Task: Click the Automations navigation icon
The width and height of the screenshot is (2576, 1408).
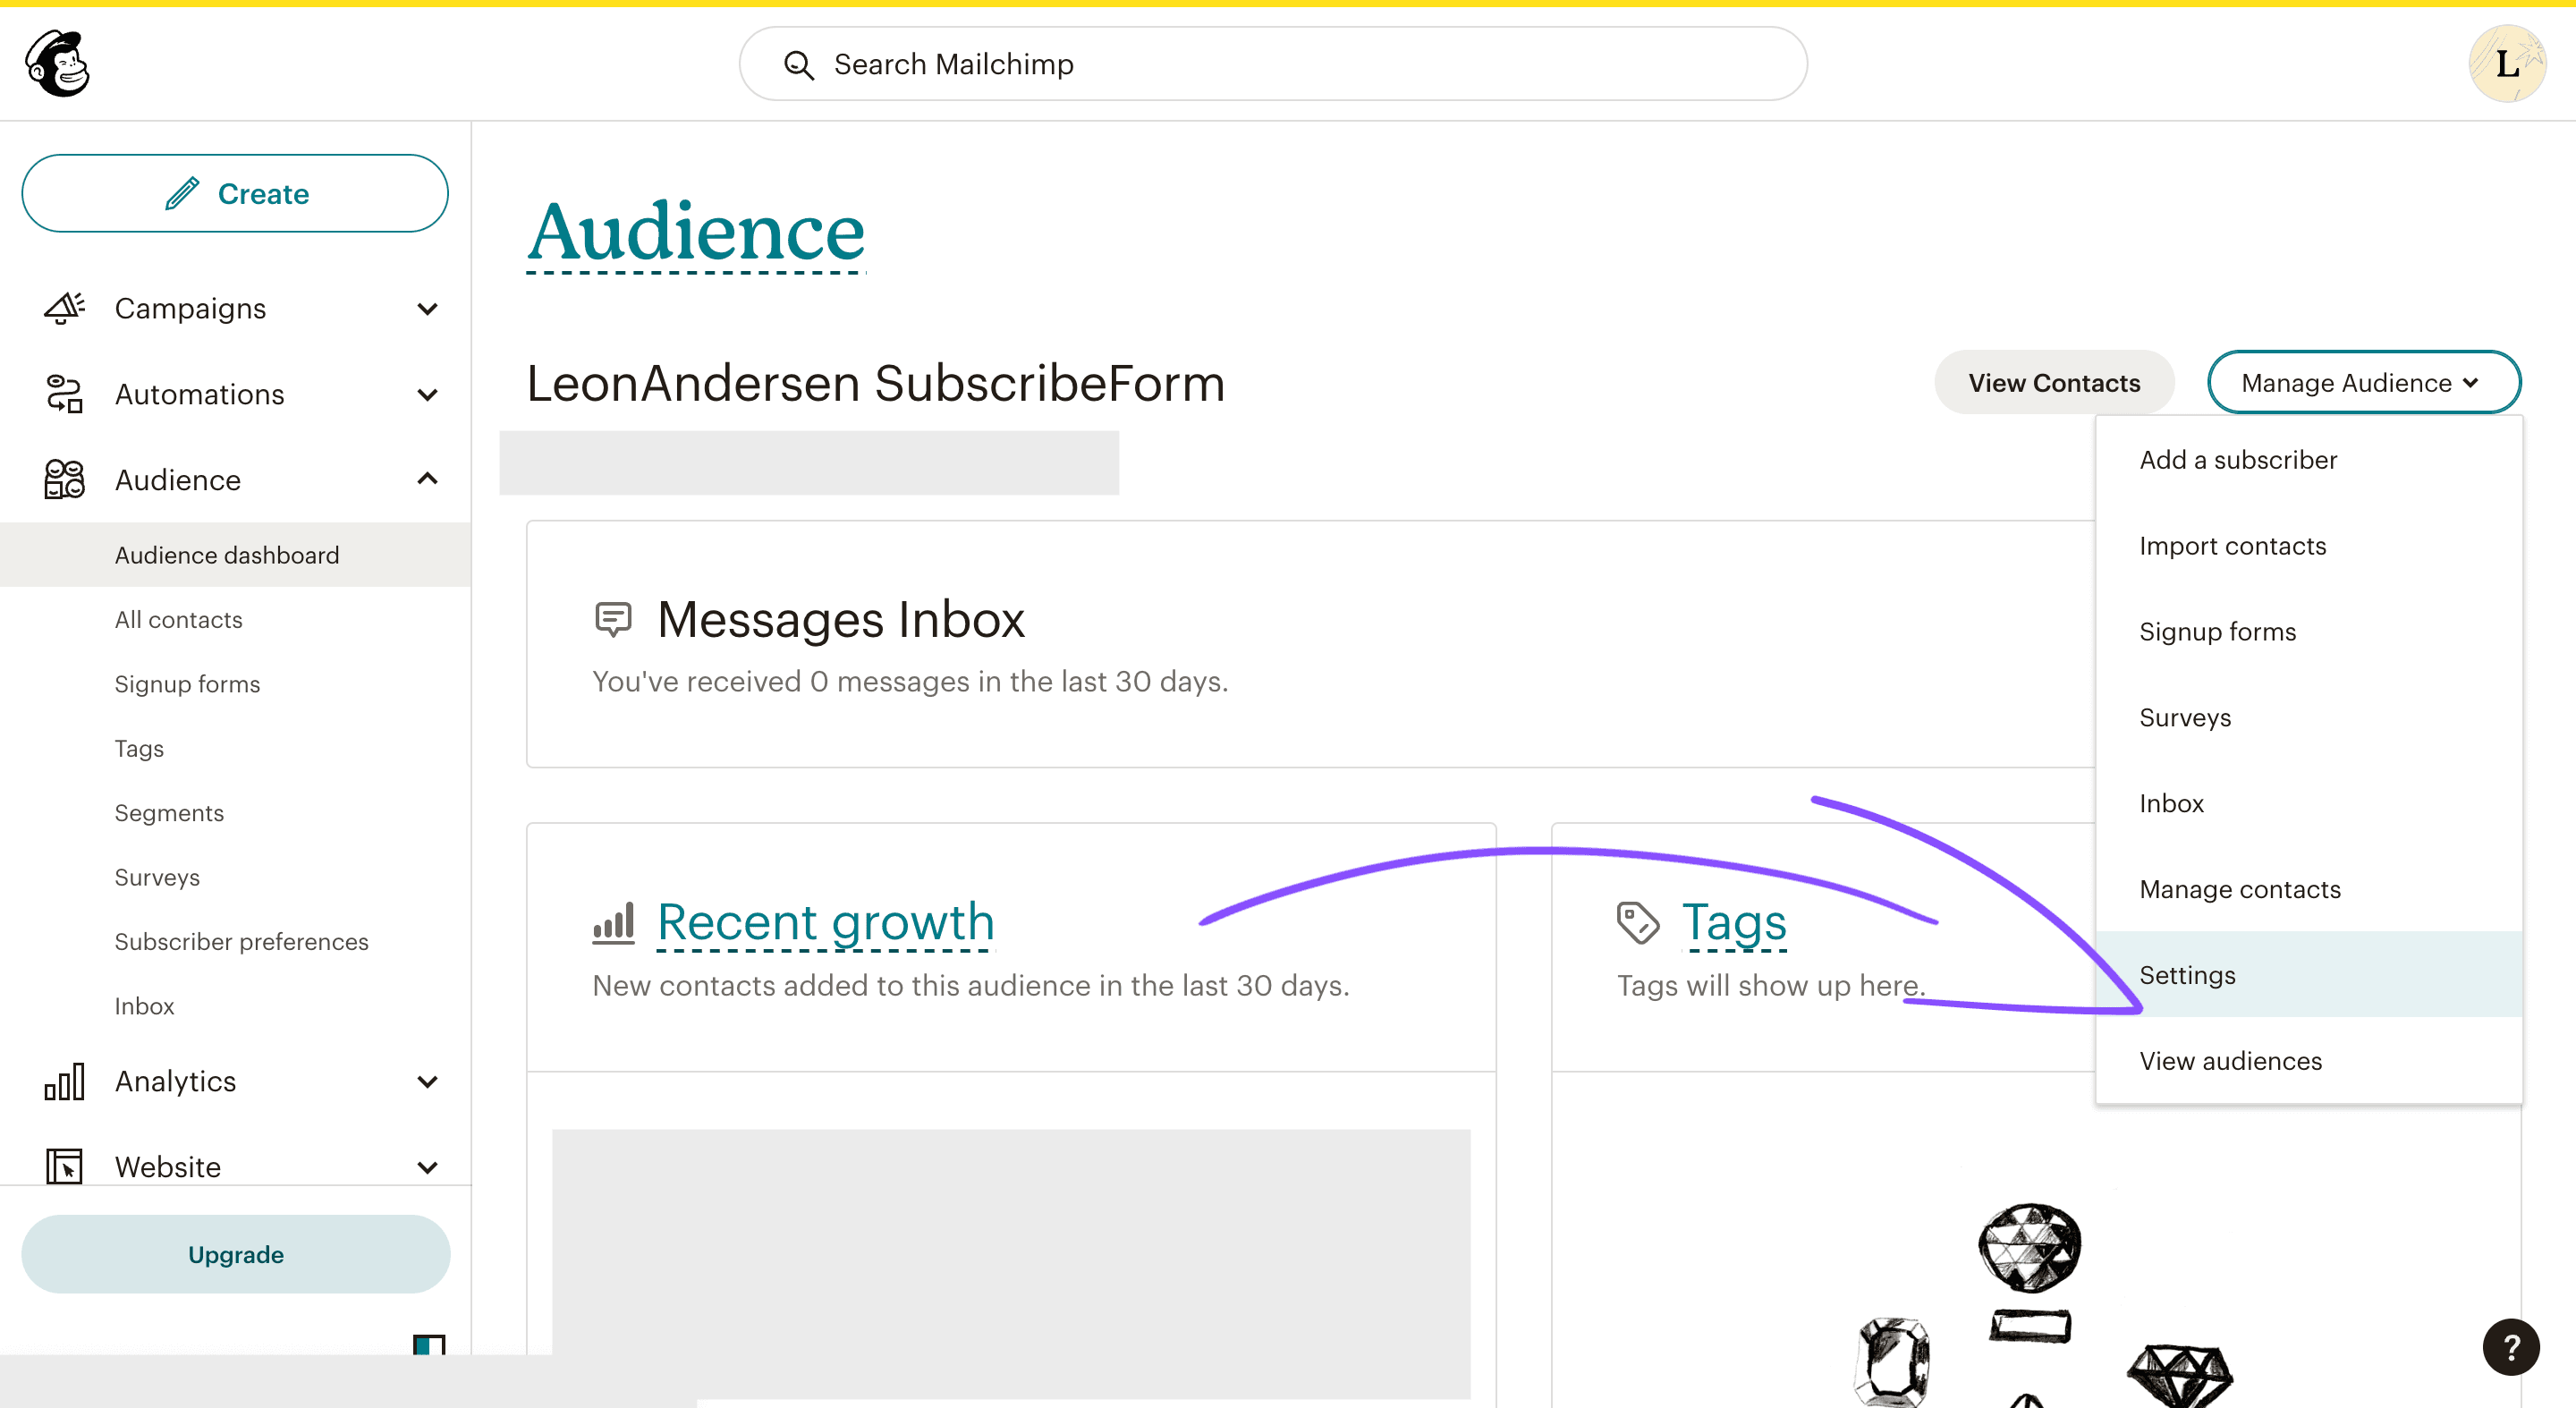Action: pyautogui.click(x=64, y=394)
